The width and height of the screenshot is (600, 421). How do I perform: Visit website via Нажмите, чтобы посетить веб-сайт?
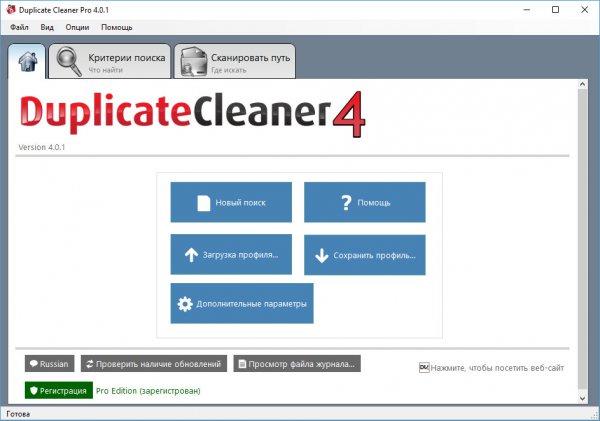[497, 368]
